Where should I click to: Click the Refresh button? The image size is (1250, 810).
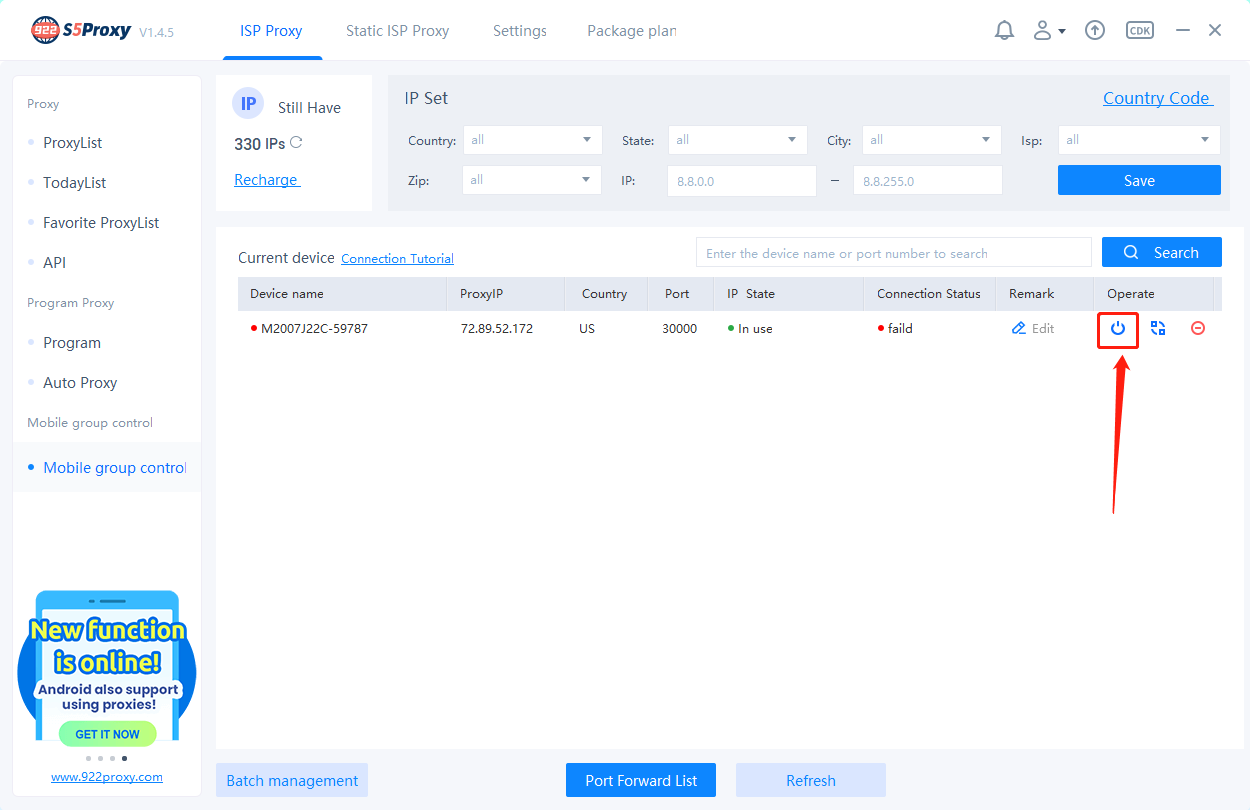pyautogui.click(x=811, y=780)
